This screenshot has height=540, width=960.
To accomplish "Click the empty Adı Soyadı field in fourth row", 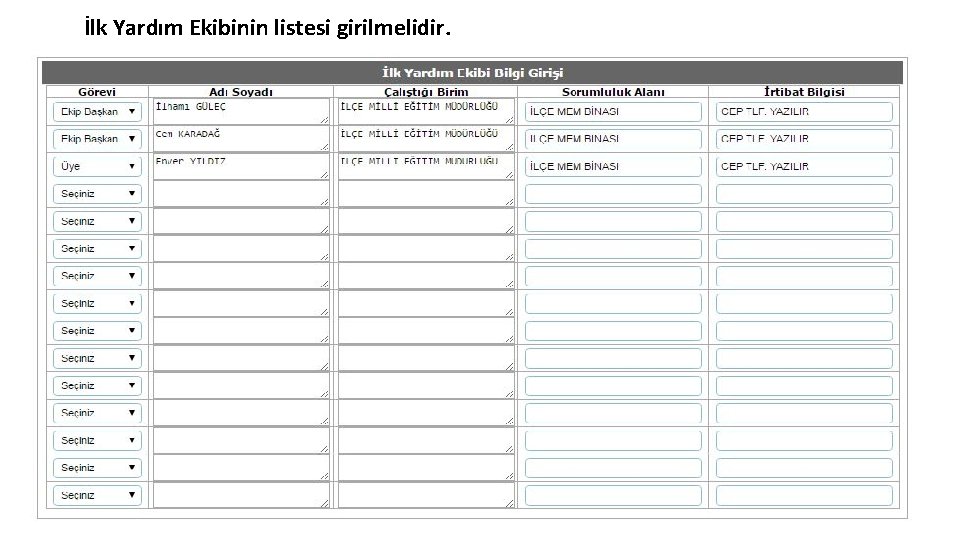I will click(x=241, y=194).
